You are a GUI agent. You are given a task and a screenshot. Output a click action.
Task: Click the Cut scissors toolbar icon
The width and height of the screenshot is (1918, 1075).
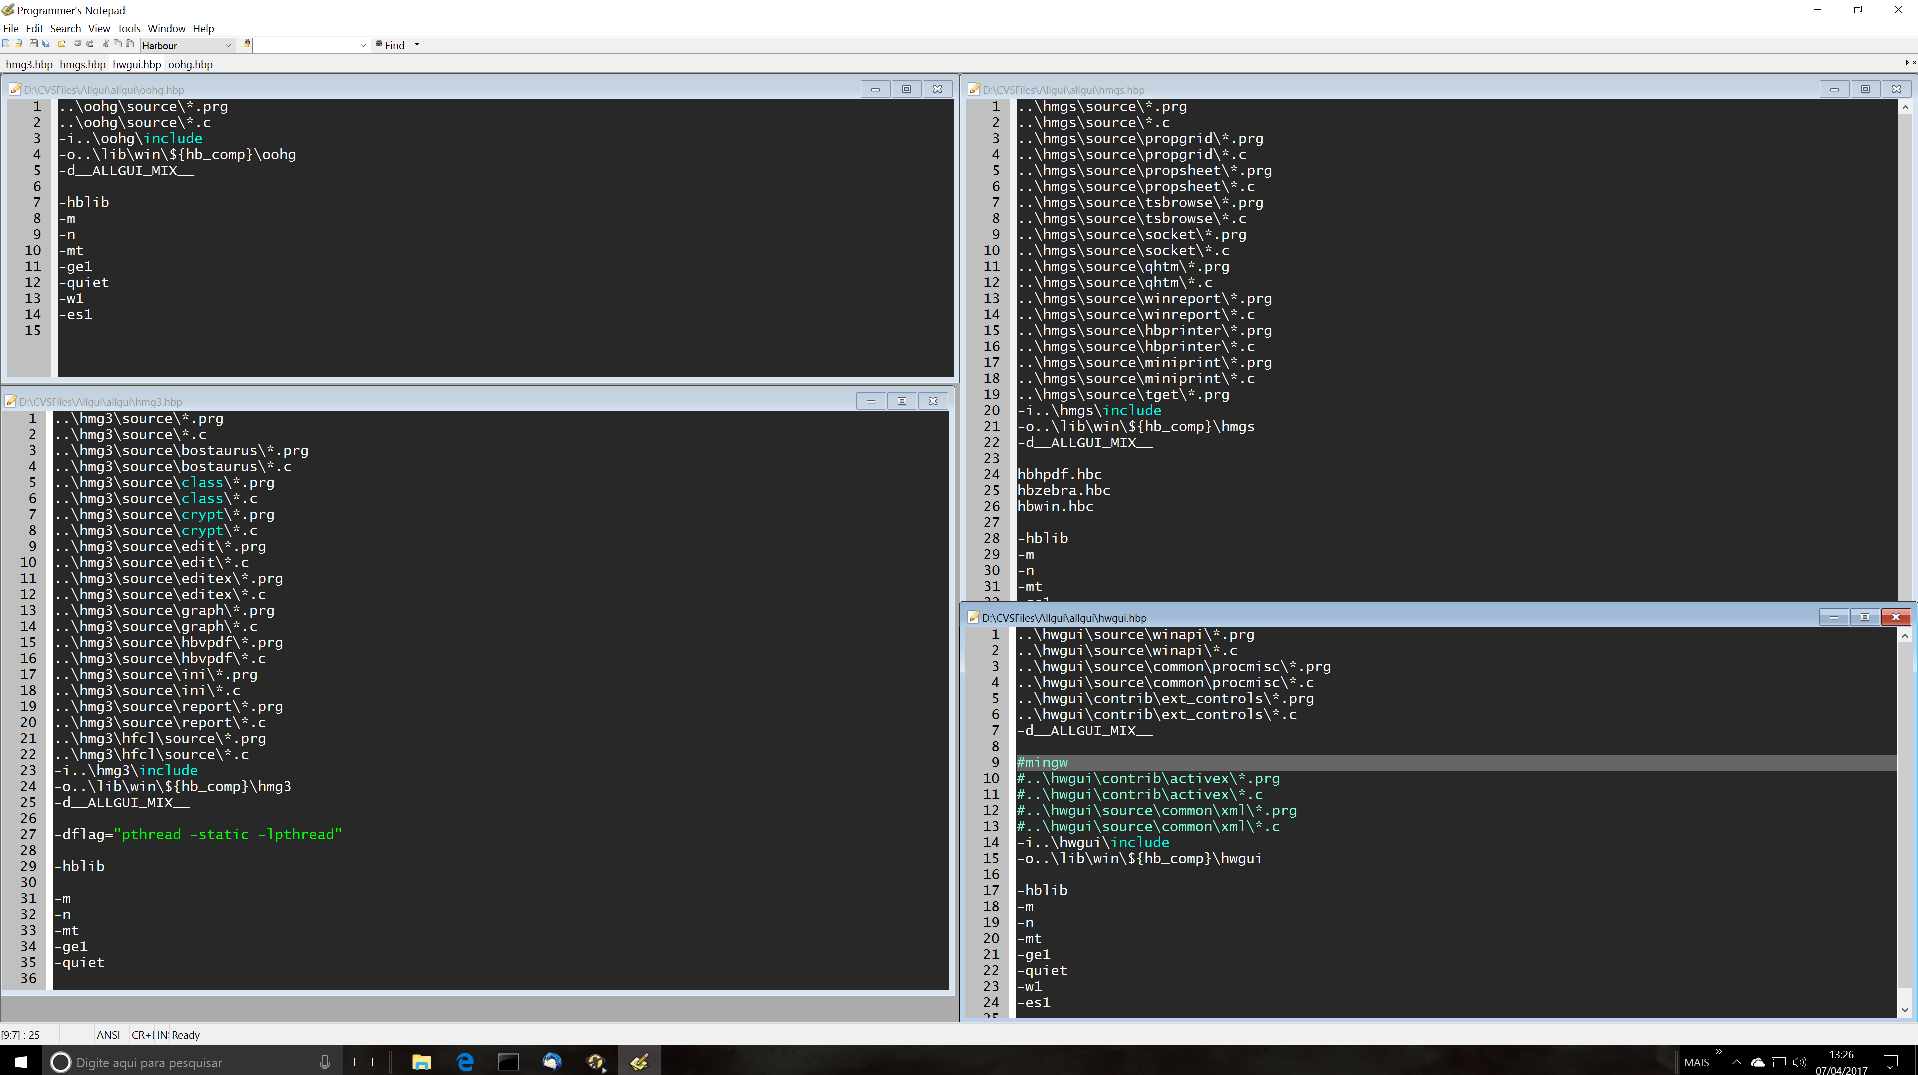click(x=105, y=44)
